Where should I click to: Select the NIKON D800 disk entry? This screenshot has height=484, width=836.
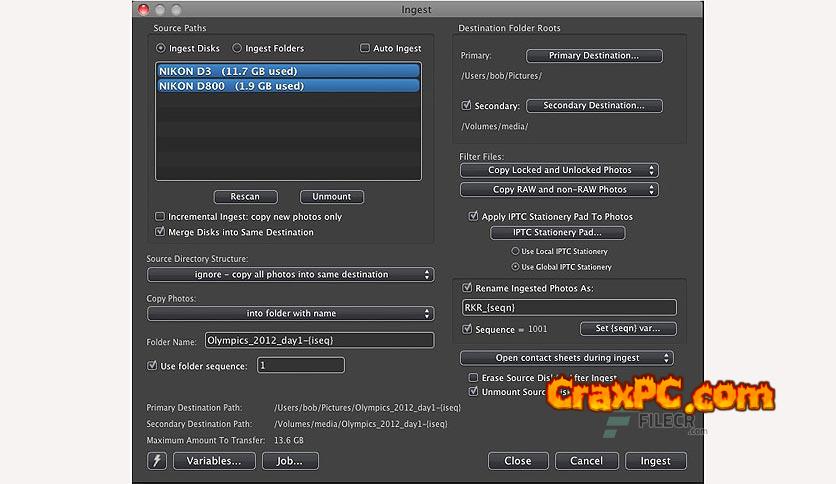[287, 86]
